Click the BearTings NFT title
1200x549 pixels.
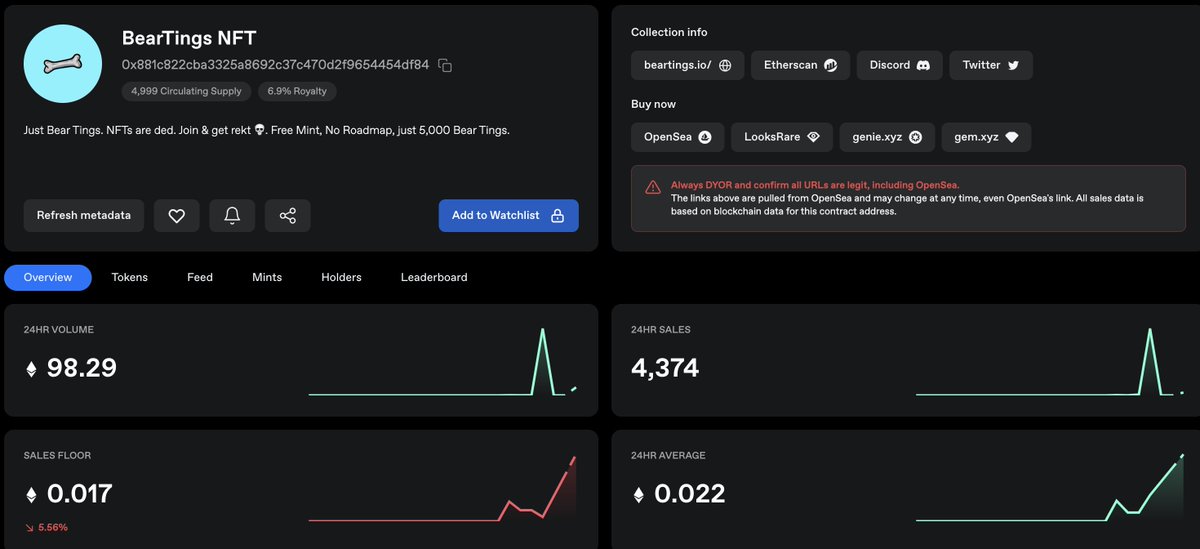[x=189, y=38]
